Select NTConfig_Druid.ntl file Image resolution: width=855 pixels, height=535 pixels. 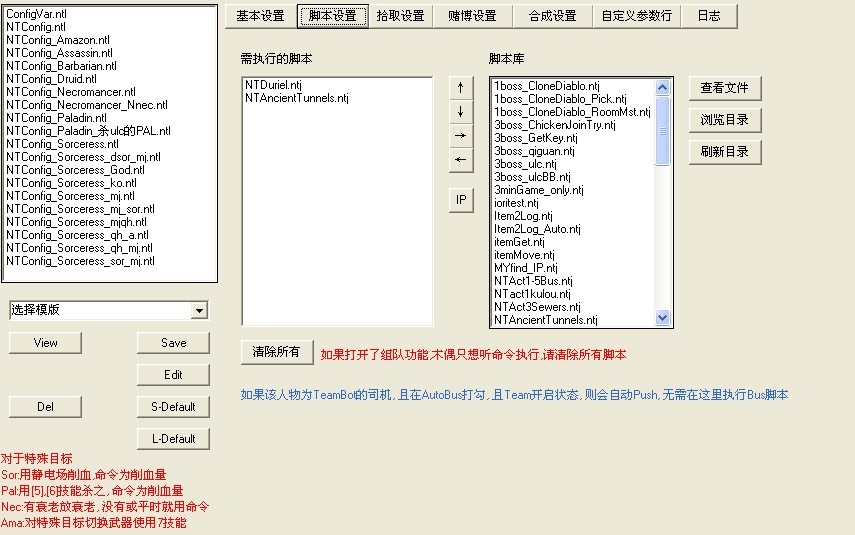[x=51, y=79]
